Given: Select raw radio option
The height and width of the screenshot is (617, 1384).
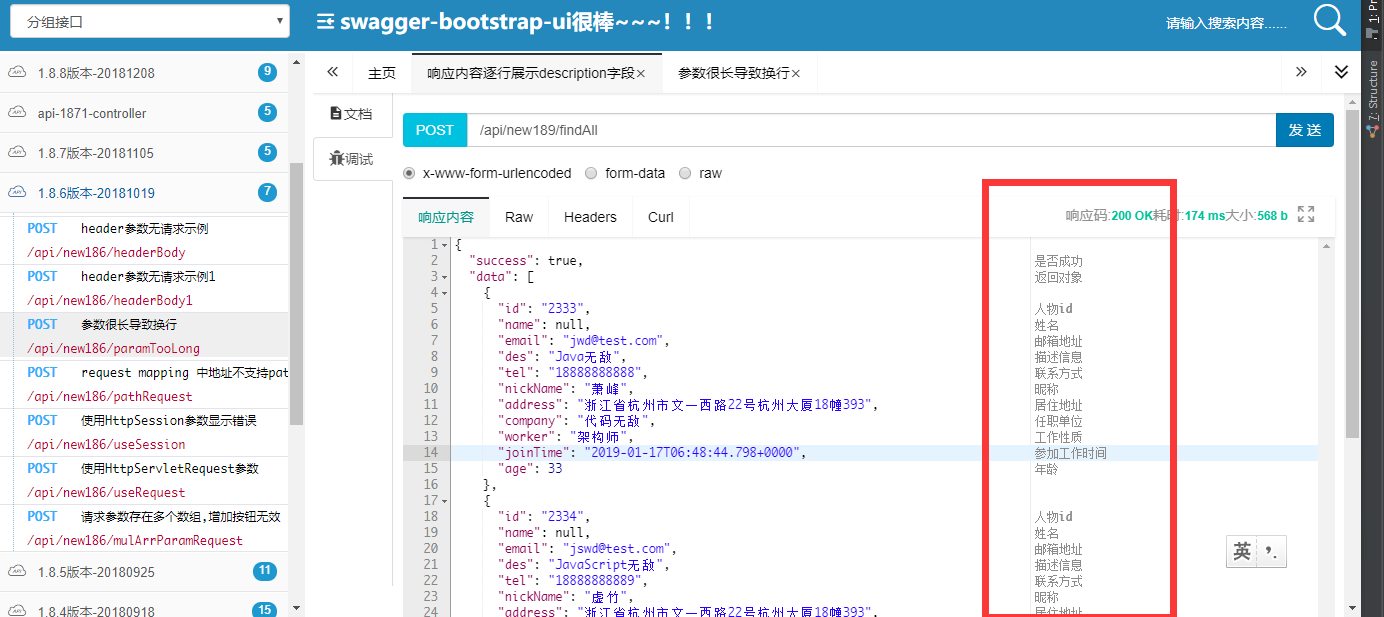Looking at the screenshot, I should click(685, 173).
